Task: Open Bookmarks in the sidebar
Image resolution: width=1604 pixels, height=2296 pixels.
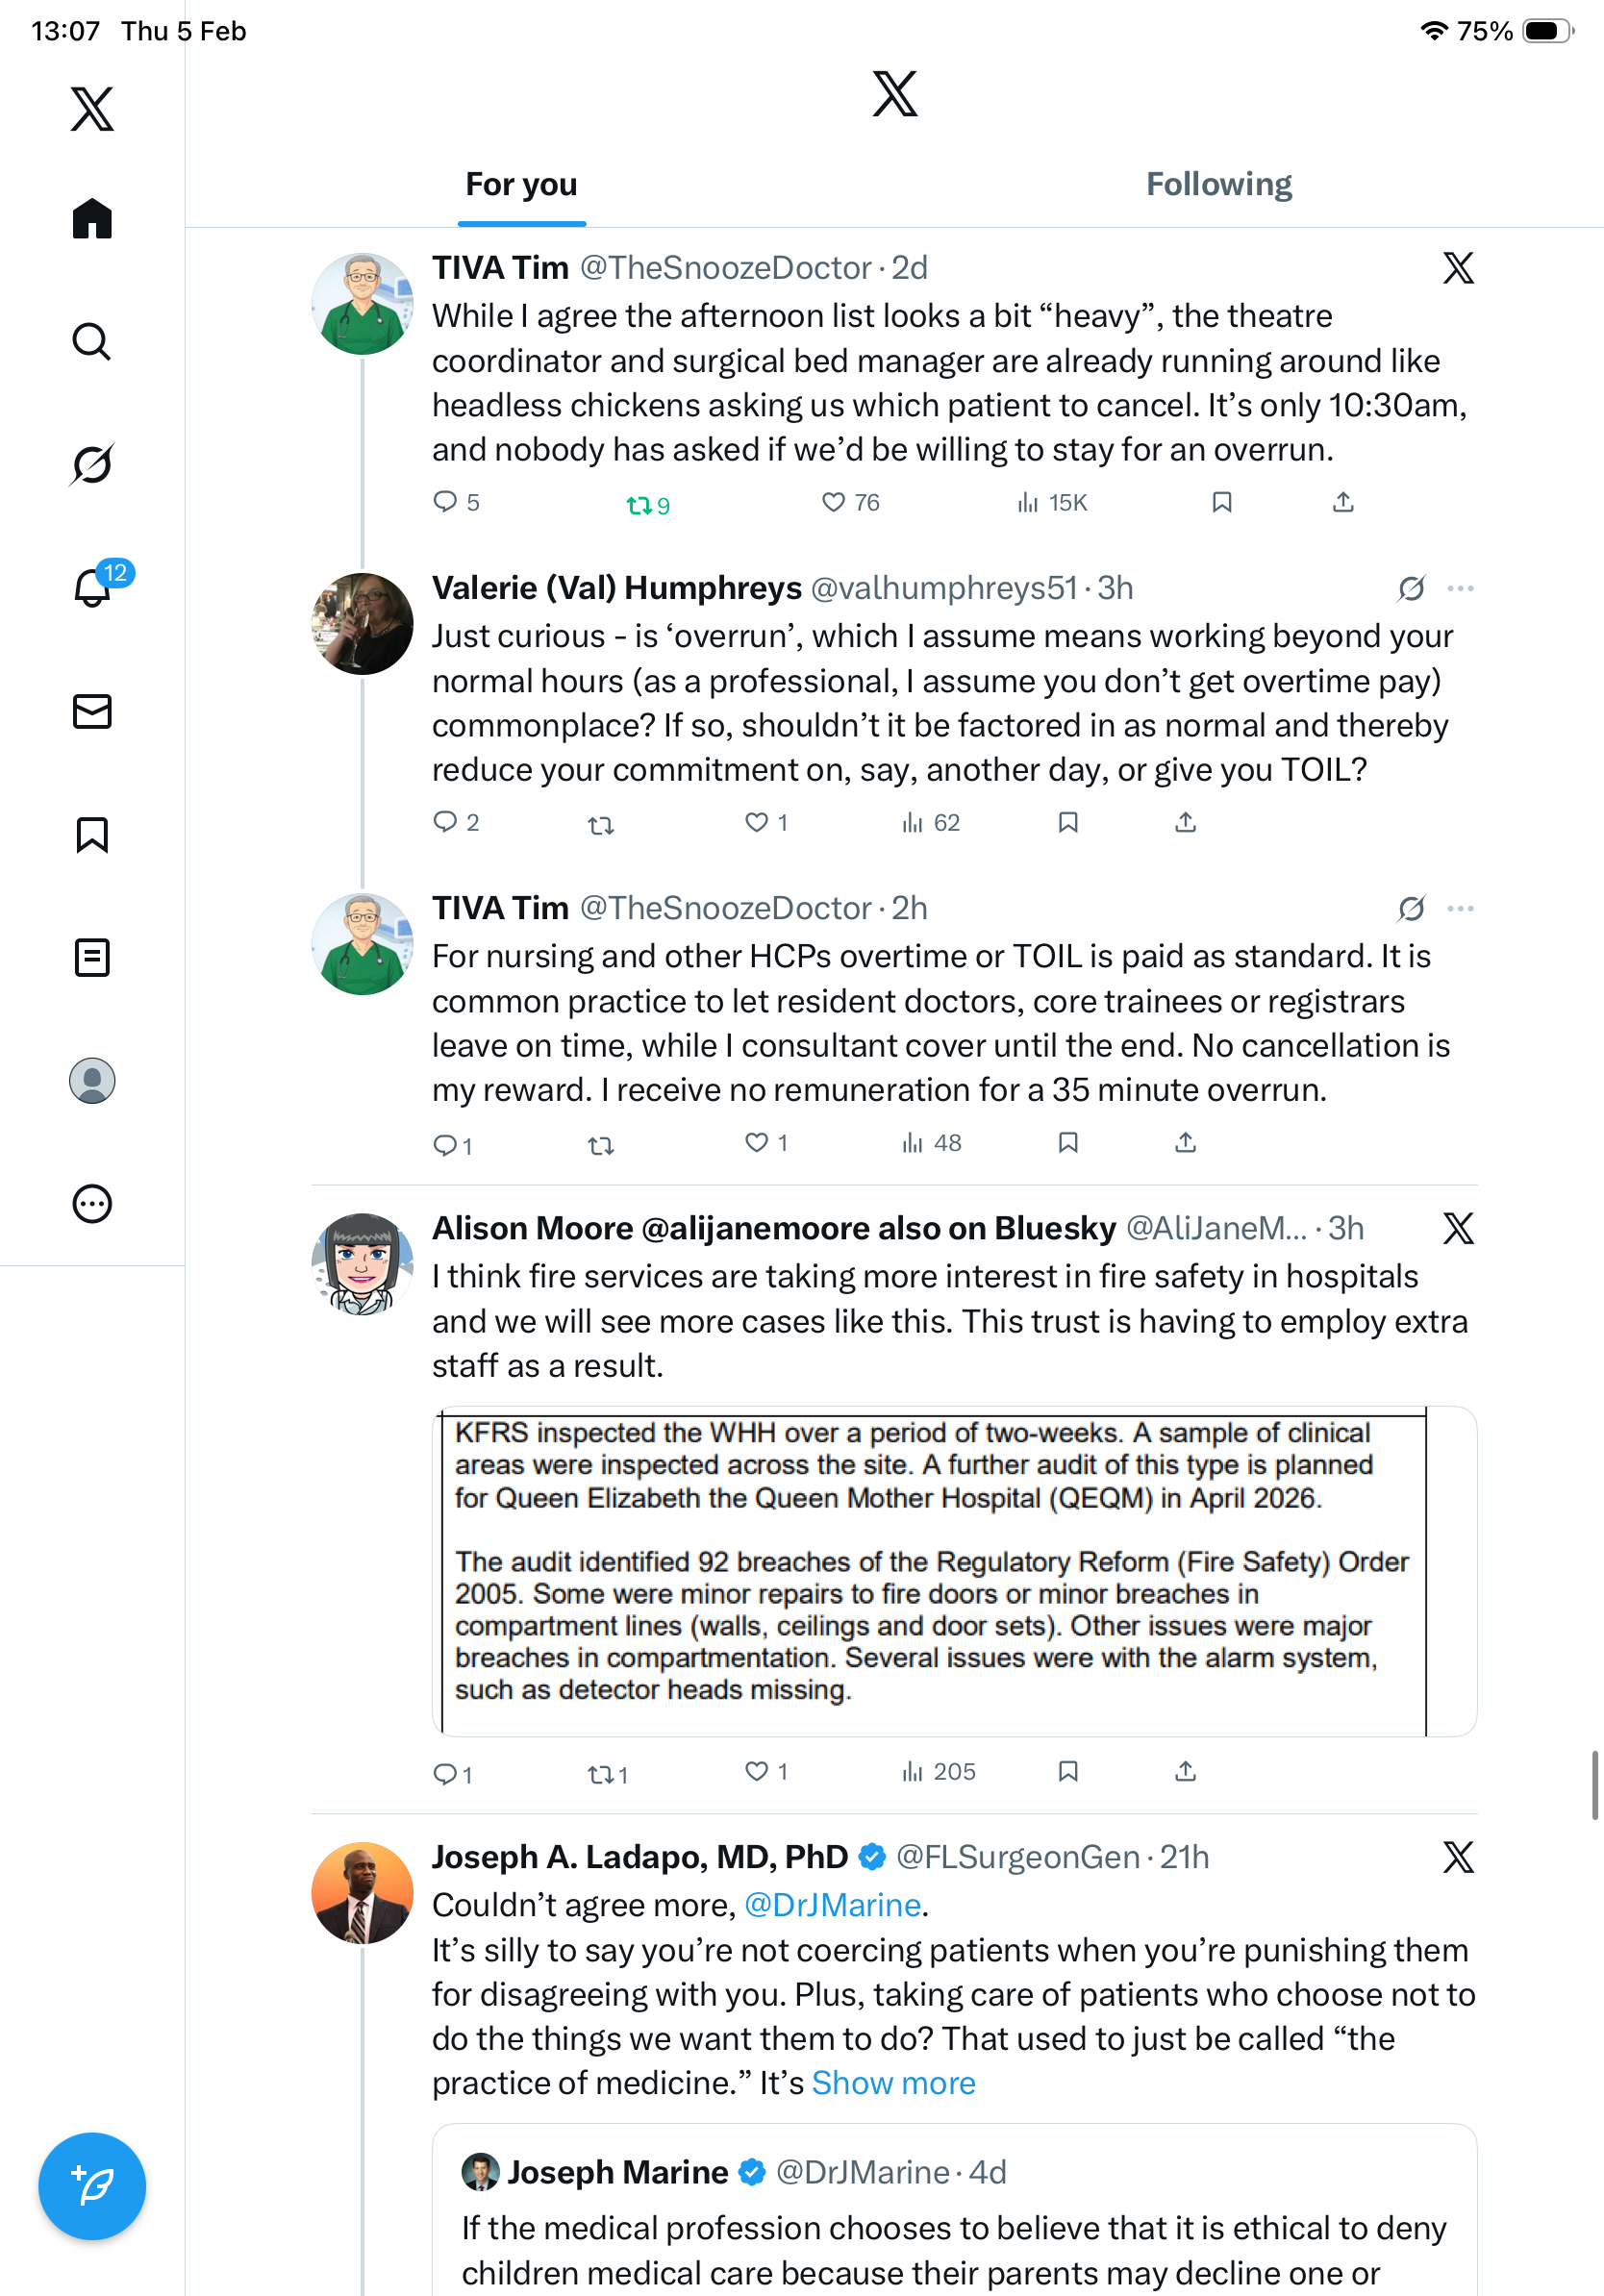Action: coord(92,834)
